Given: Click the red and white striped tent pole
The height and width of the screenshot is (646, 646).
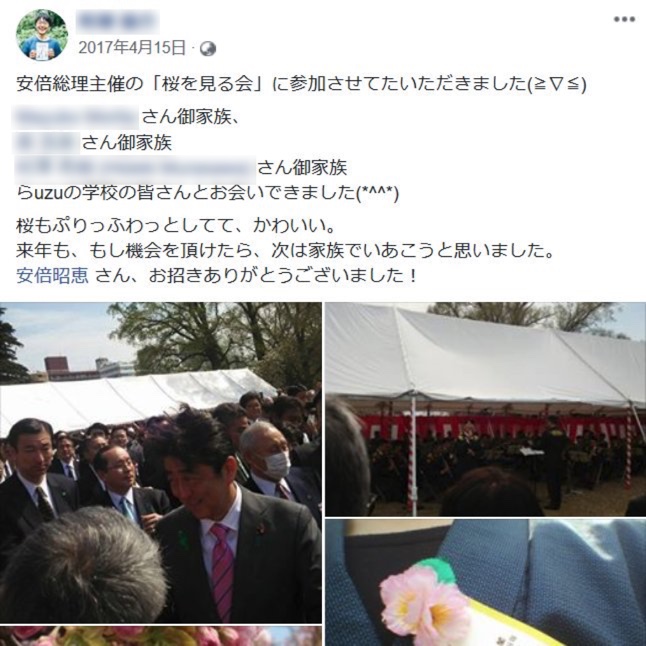Looking at the screenshot, I should pos(412,451).
